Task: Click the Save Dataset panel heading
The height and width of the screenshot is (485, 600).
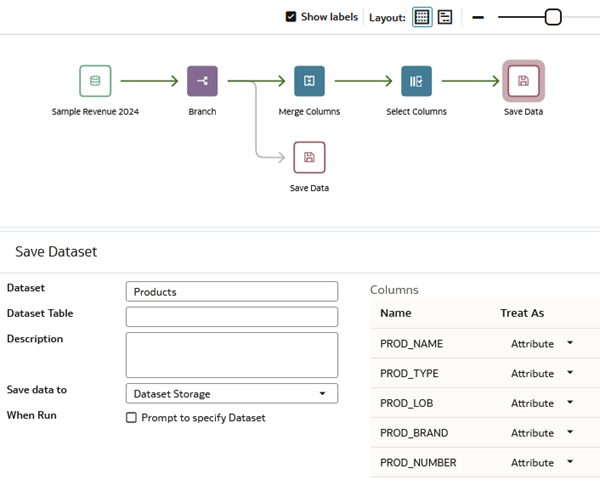Action: 56,251
